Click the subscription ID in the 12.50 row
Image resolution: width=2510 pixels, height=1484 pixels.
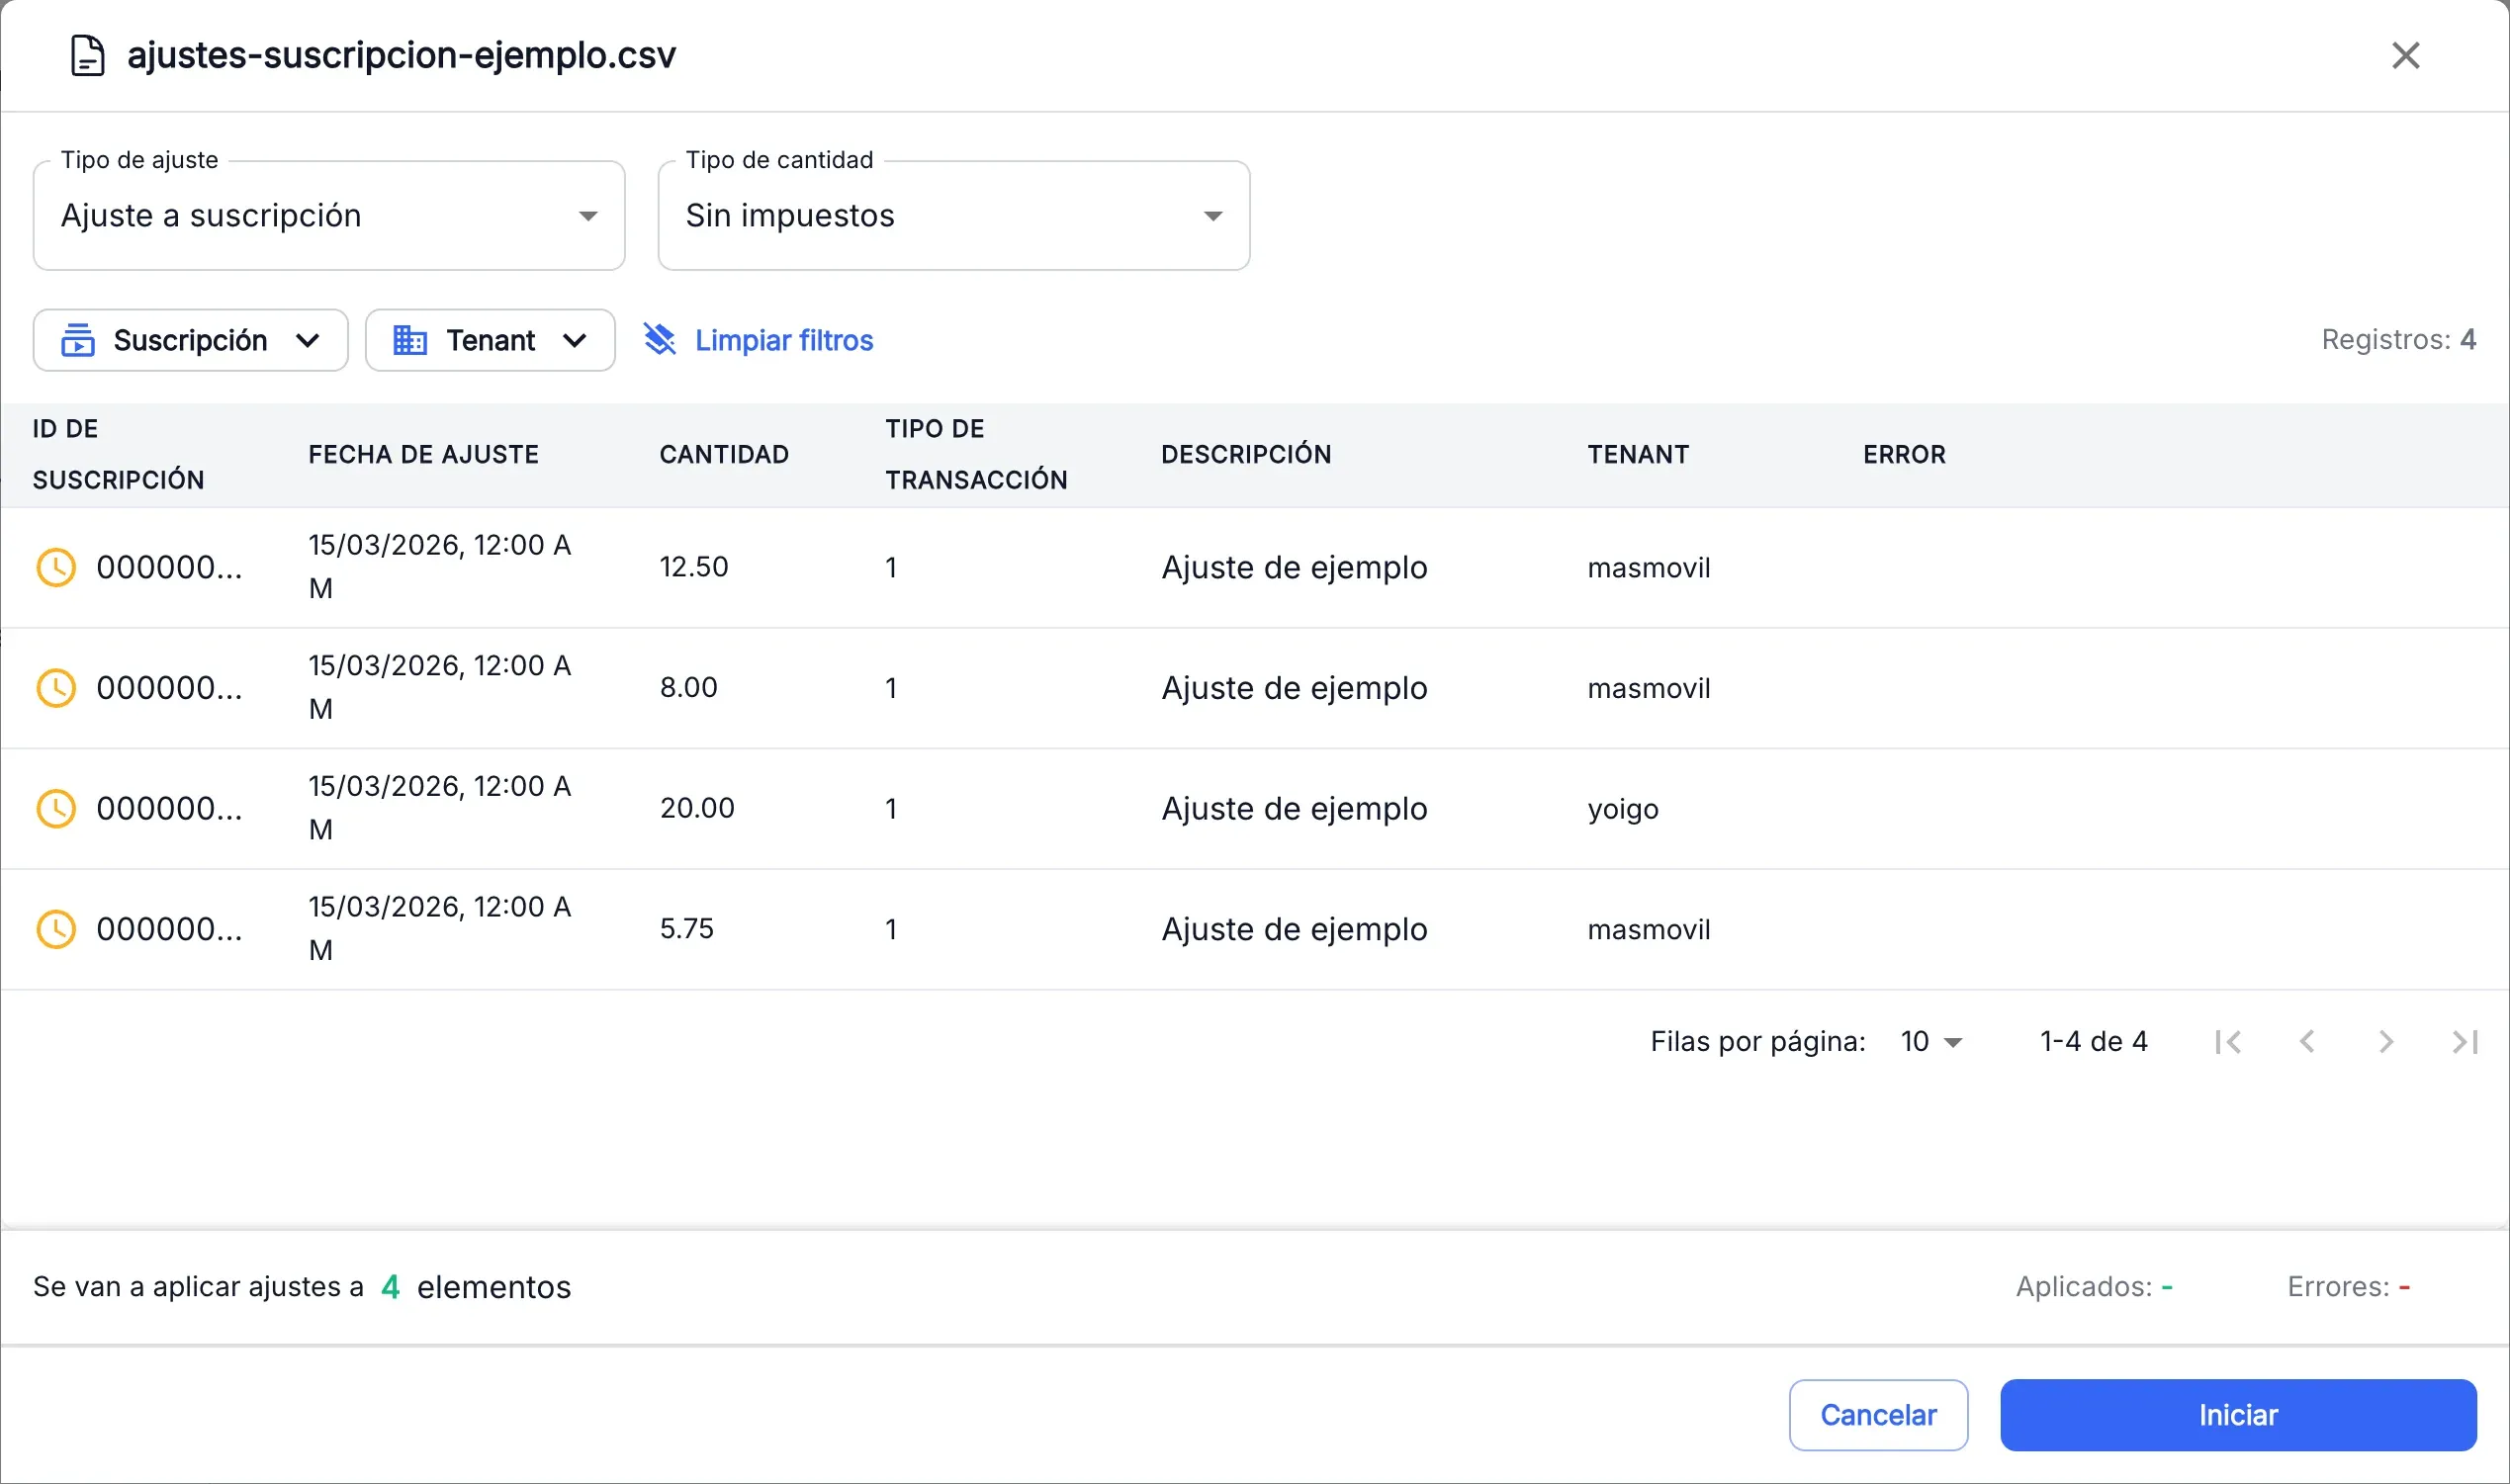coord(169,567)
